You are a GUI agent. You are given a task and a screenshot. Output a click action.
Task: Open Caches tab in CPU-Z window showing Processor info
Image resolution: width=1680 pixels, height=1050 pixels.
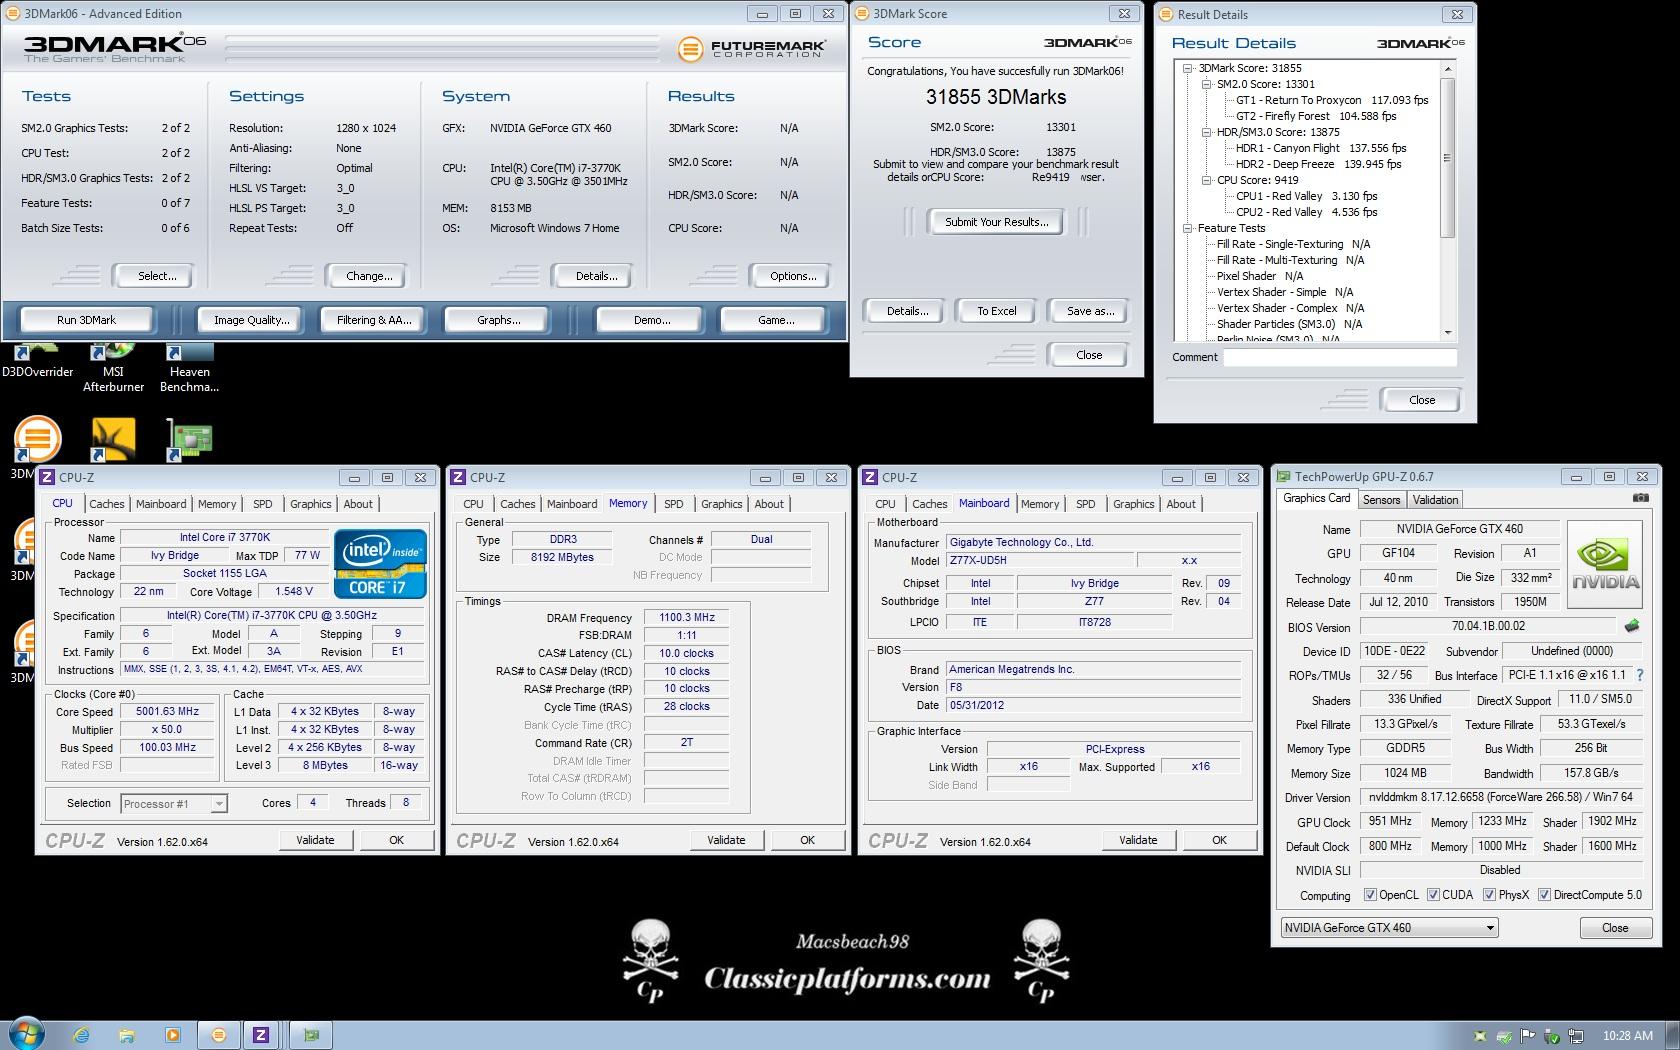[x=107, y=504]
